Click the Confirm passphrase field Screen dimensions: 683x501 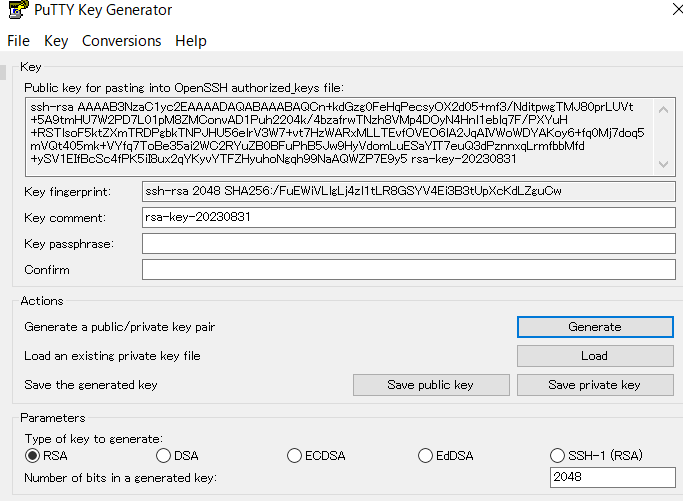coord(409,270)
